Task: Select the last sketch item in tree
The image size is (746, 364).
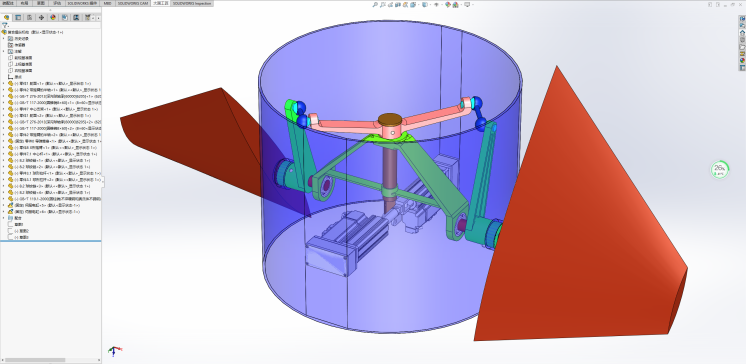Action: coord(19,237)
